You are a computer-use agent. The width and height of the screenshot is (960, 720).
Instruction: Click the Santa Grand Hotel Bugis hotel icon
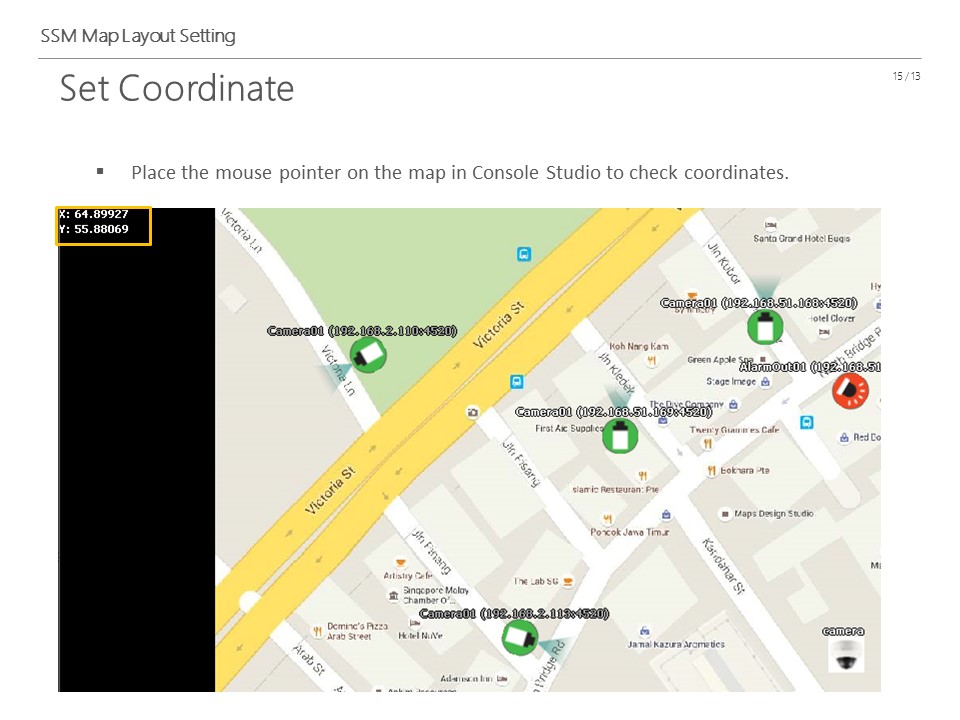point(770,225)
